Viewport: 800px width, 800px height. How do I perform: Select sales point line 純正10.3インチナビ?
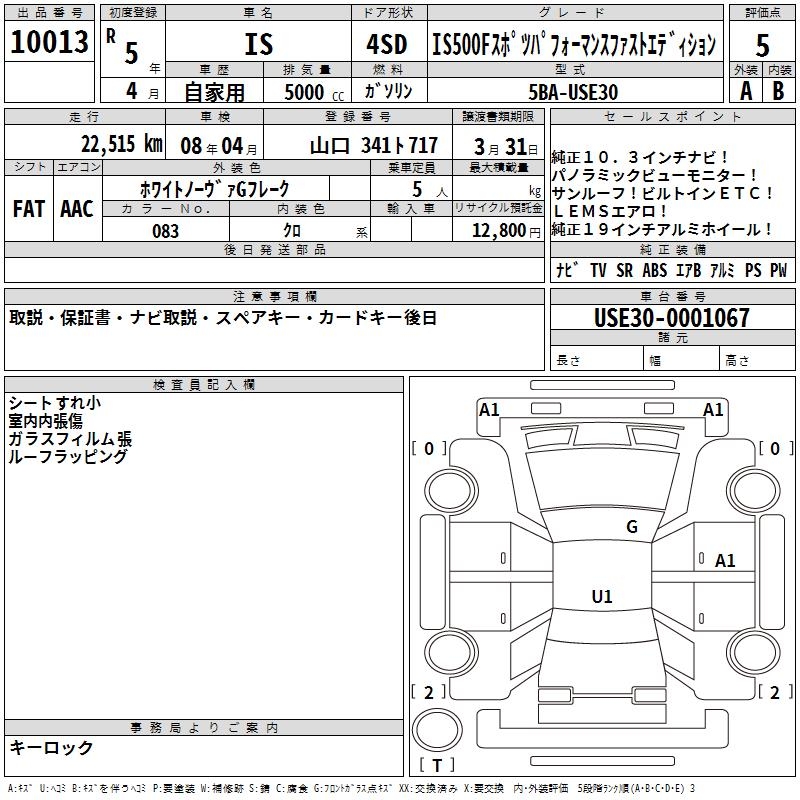tap(640, 157)
